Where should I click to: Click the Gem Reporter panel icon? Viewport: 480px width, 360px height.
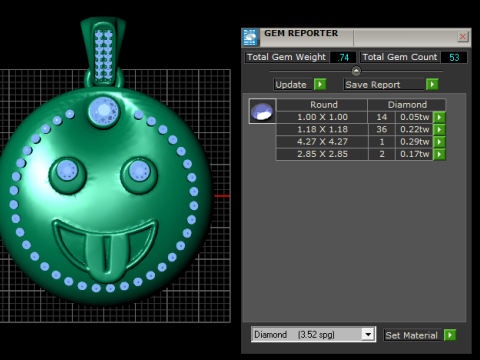click(250, 37)
